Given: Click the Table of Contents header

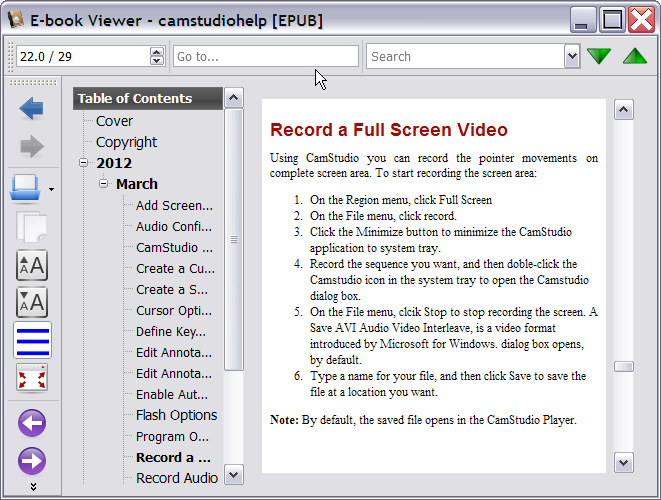Looking at the screenshot, I should coord(148,98).
